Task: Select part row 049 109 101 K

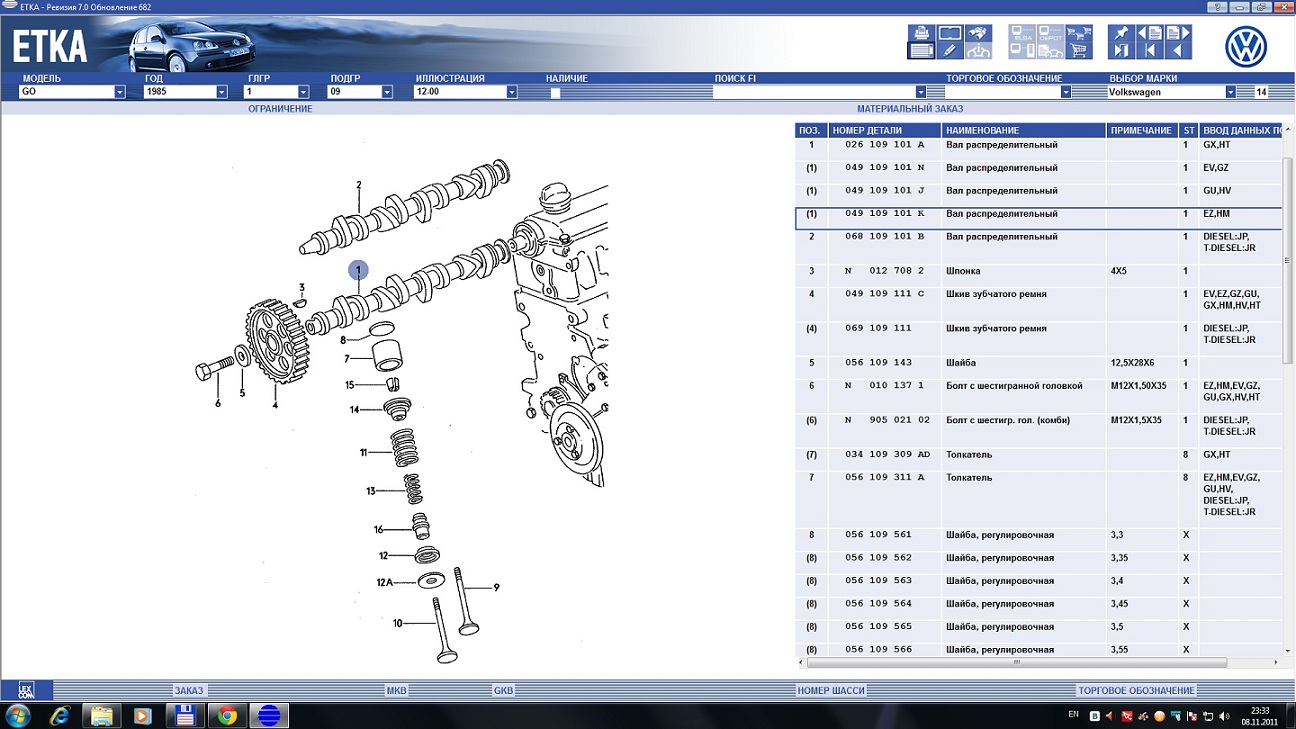Action: coord(1038,218)
